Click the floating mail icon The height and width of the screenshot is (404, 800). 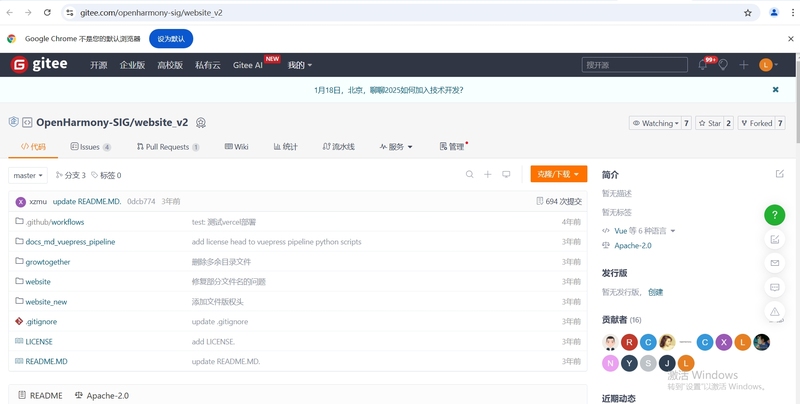(x=774, y=263)
